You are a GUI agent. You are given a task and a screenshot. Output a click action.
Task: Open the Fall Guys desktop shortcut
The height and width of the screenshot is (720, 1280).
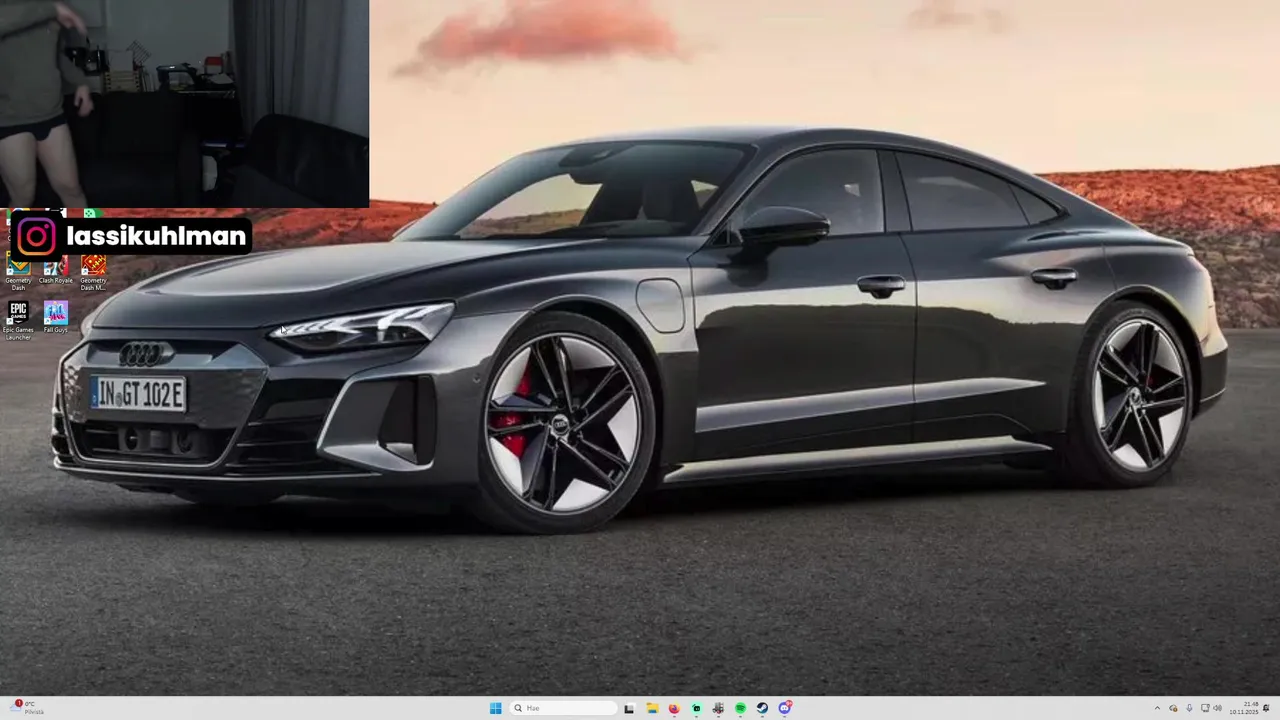point(56,317)
